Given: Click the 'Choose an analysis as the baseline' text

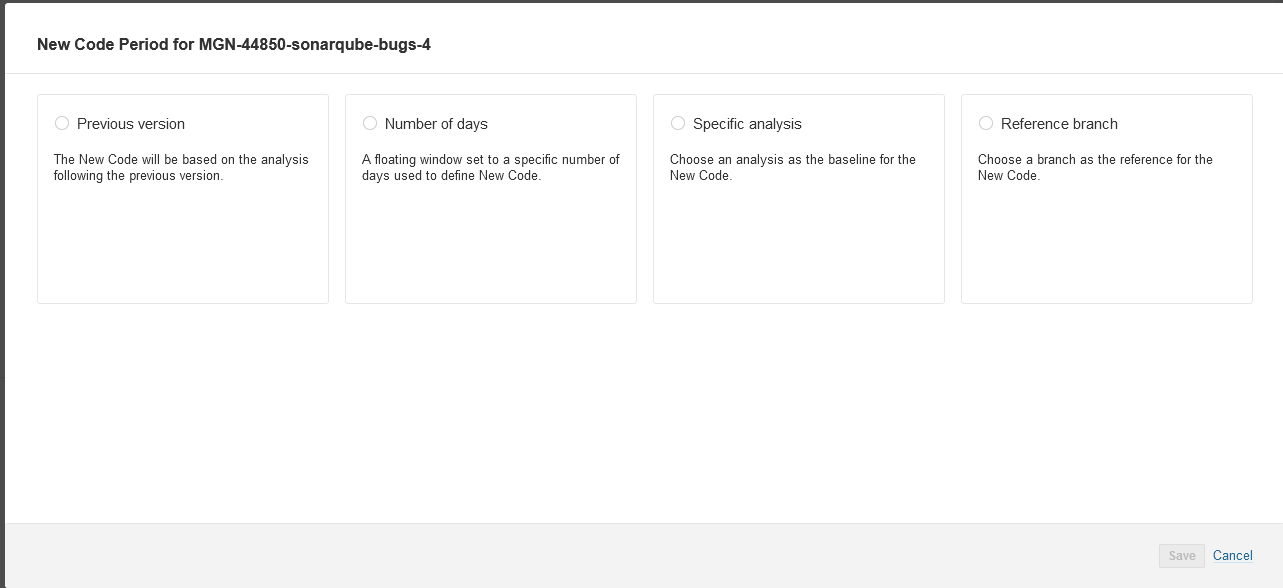Looking at the screenshot, I should click(x=792, y=168).
